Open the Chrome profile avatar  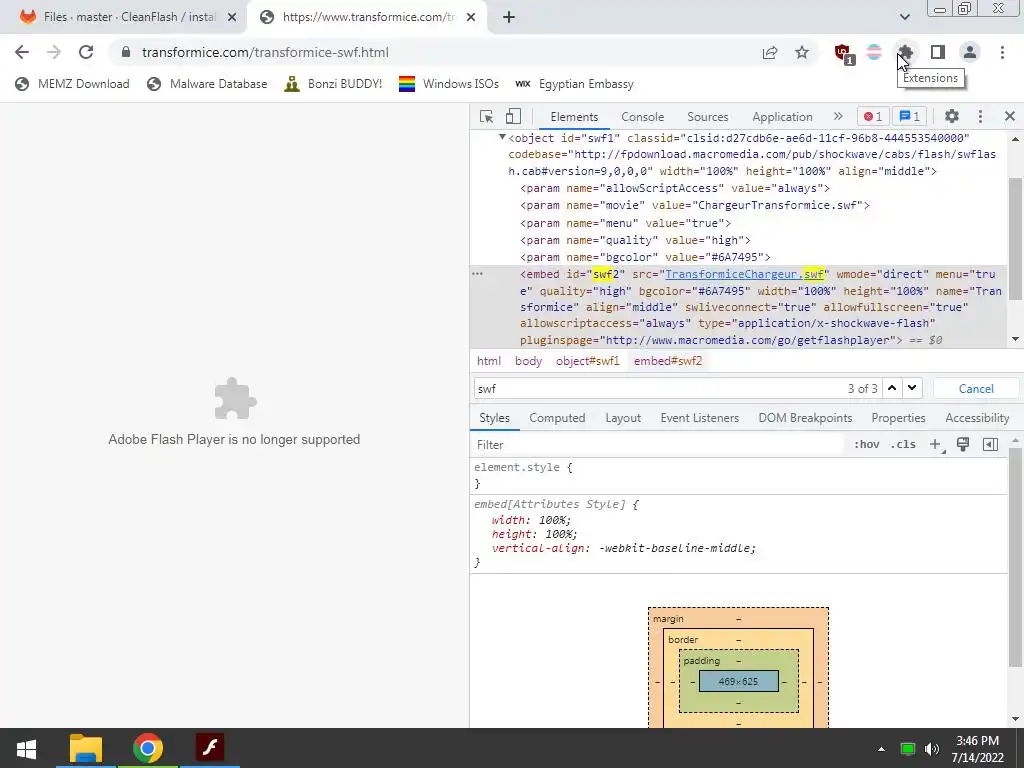tap(970, 52)
